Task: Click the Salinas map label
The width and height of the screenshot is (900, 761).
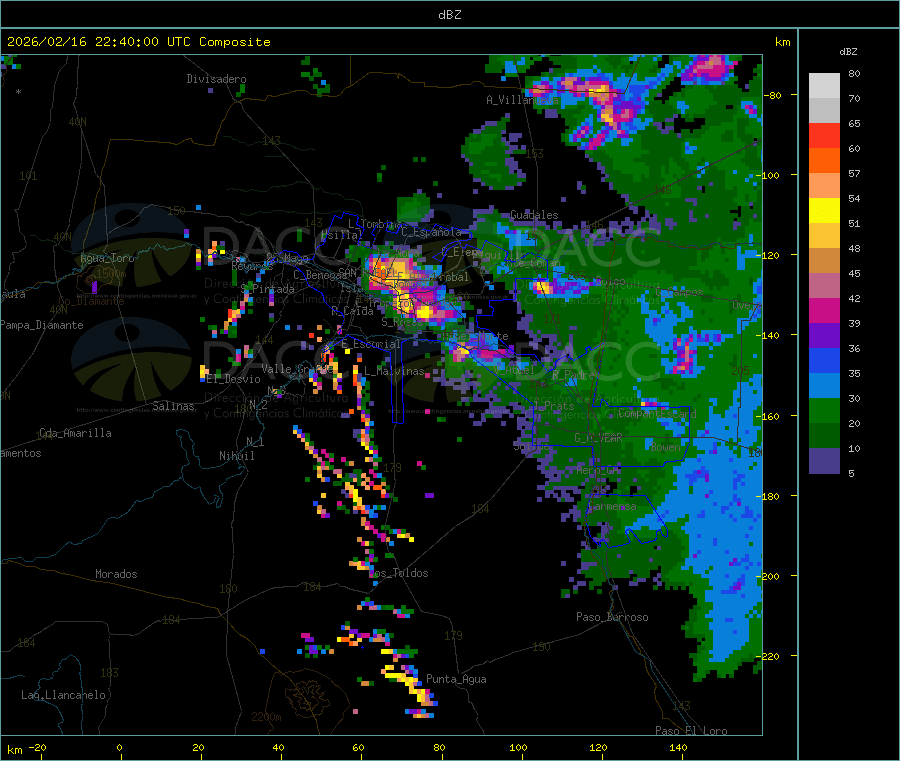Action: point(173,406)
